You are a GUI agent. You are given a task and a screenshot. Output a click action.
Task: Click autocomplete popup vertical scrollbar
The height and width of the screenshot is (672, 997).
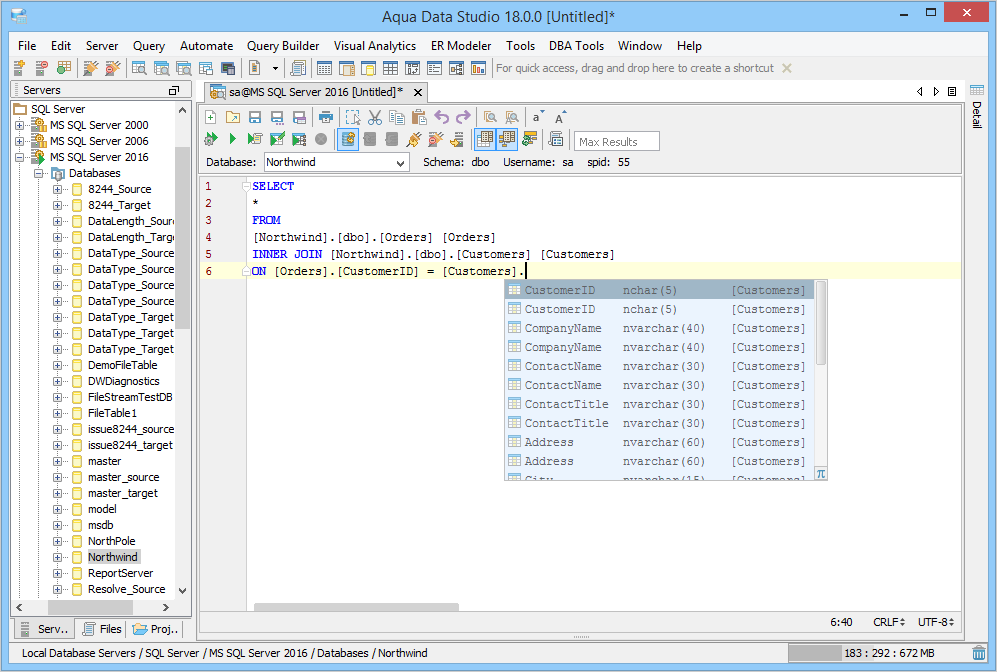[821, 323]
